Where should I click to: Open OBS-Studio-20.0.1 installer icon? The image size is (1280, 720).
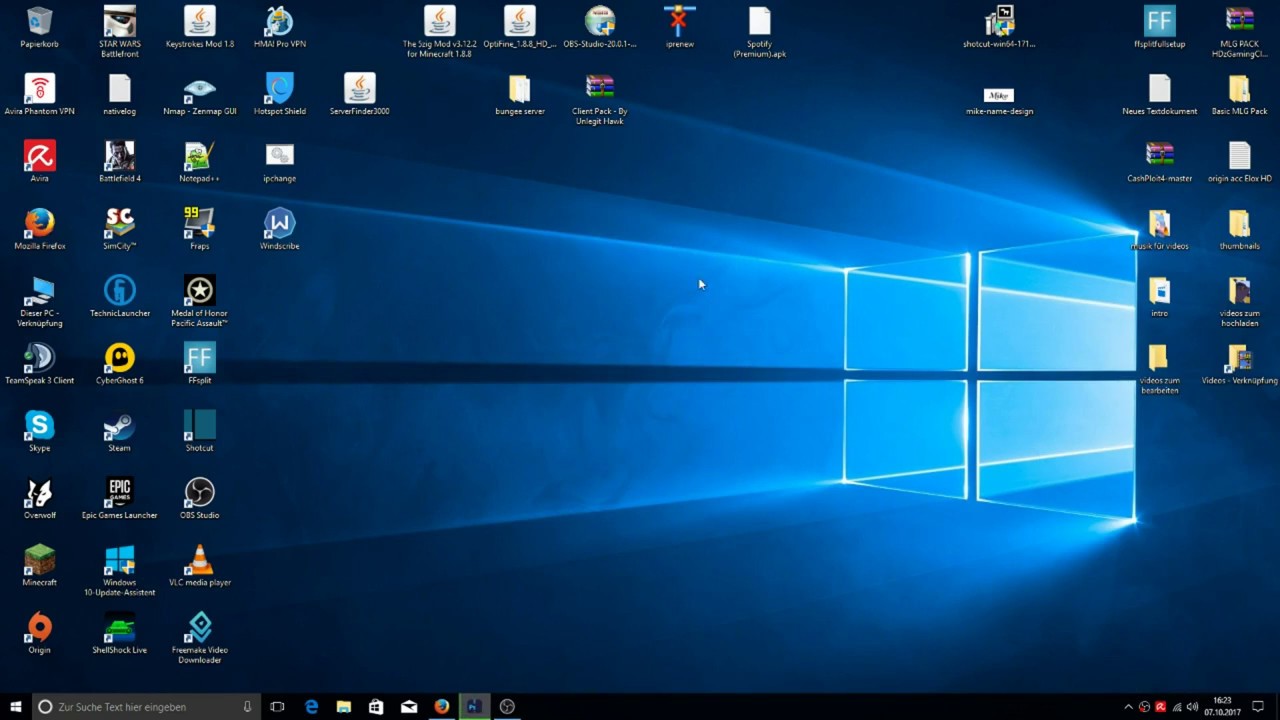[x=600, y=22]
